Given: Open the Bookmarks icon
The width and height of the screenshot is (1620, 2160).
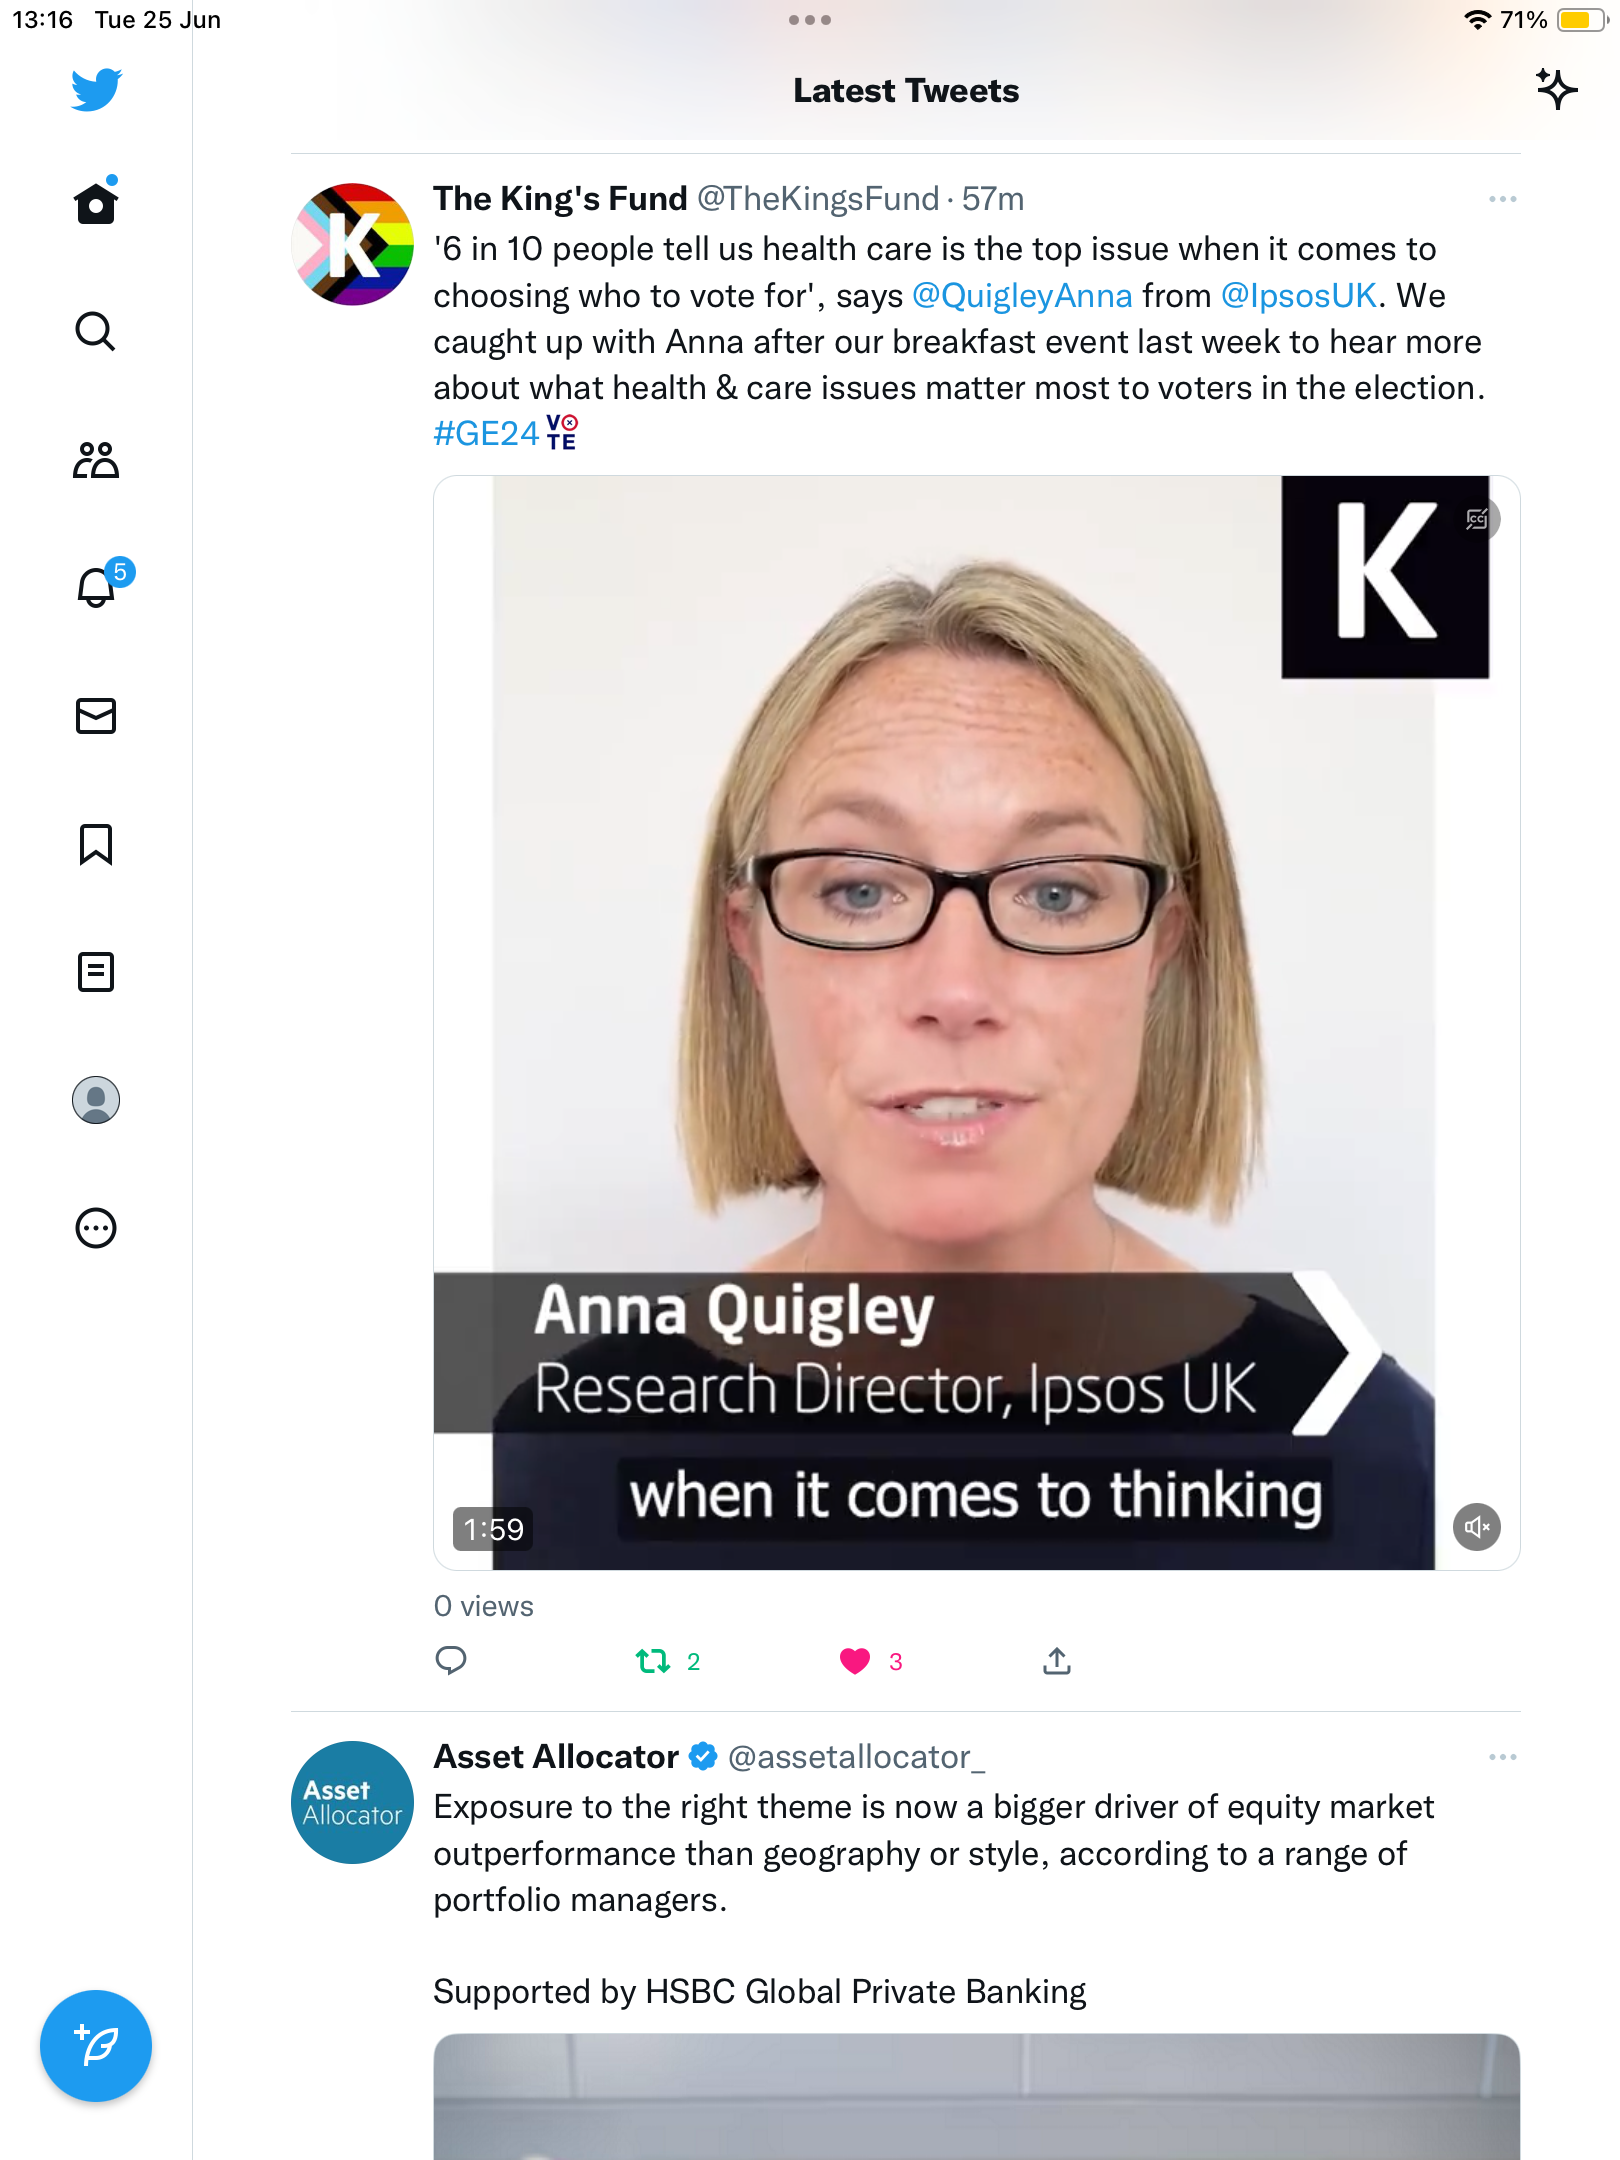Looking at the screenshot, I should click(x=96, y=844).
